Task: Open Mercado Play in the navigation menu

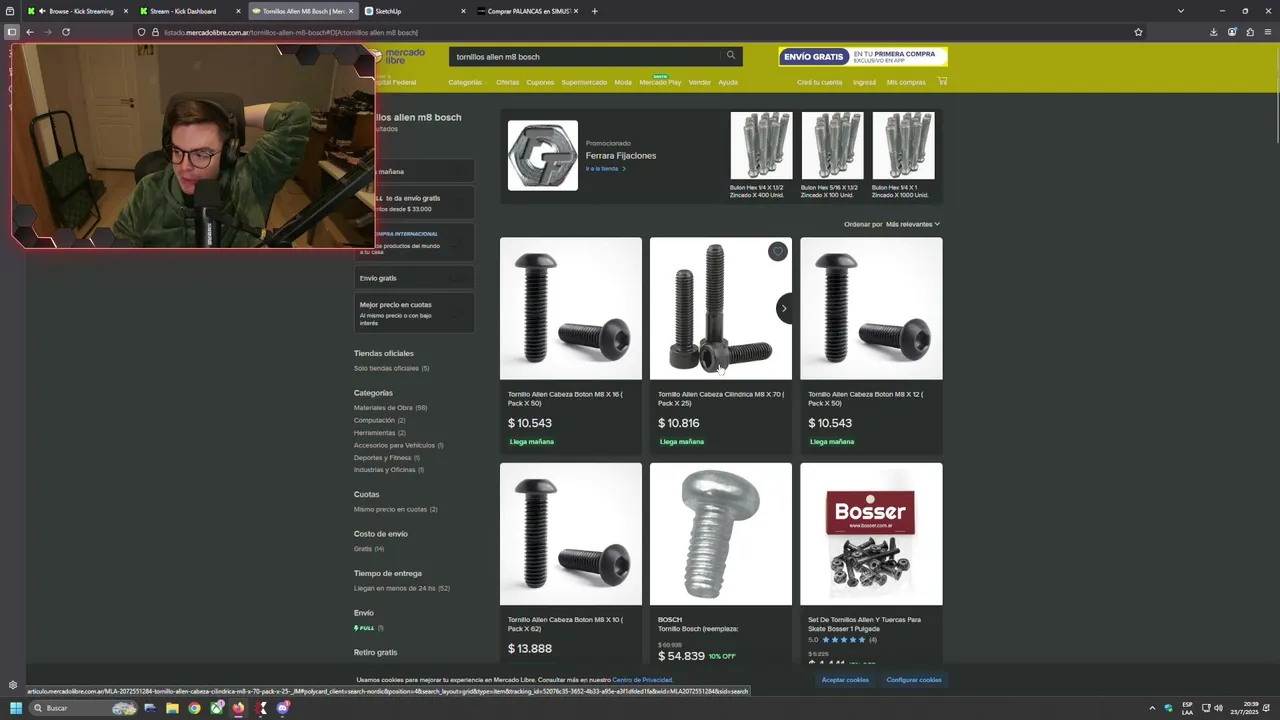Action: coord(660,82)
